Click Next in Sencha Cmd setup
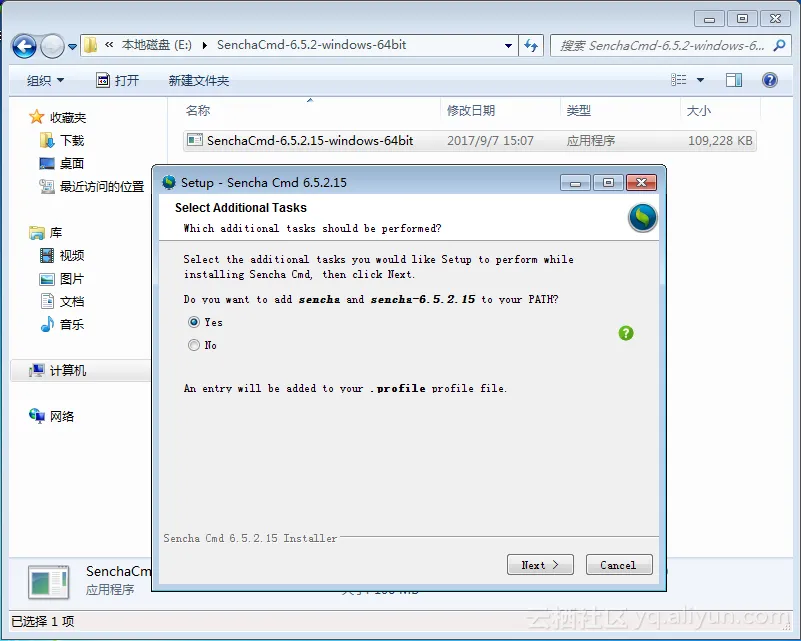Screen dimensions: 801x641 coord(540,565)
